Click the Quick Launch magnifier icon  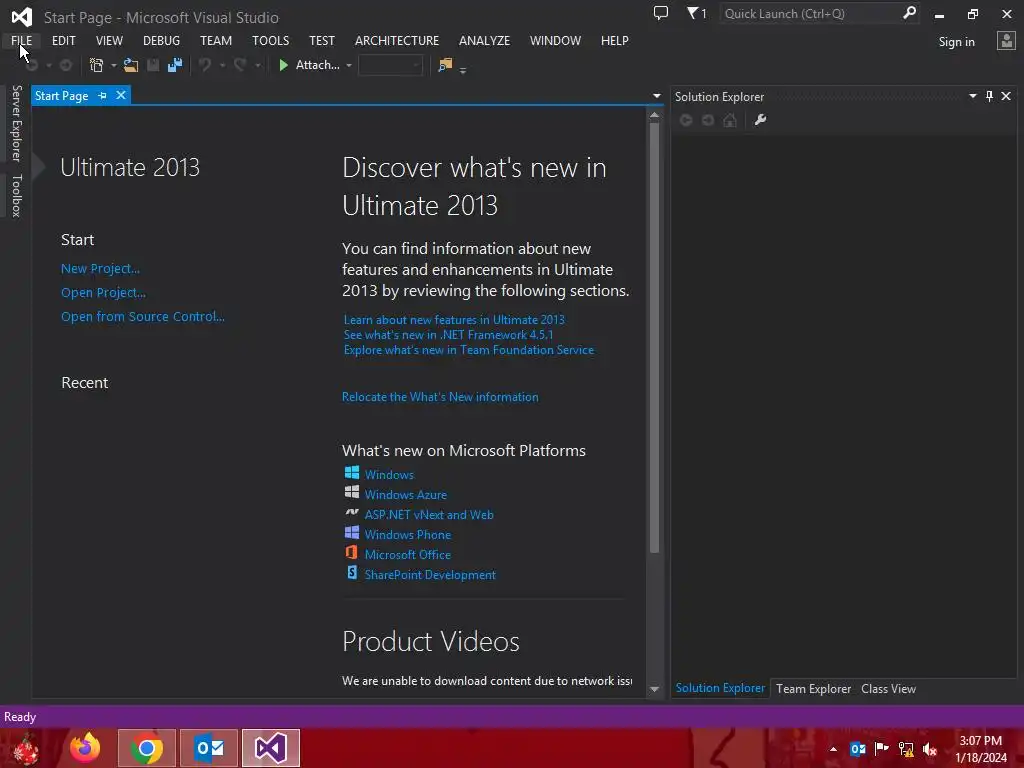coord(909,13)
